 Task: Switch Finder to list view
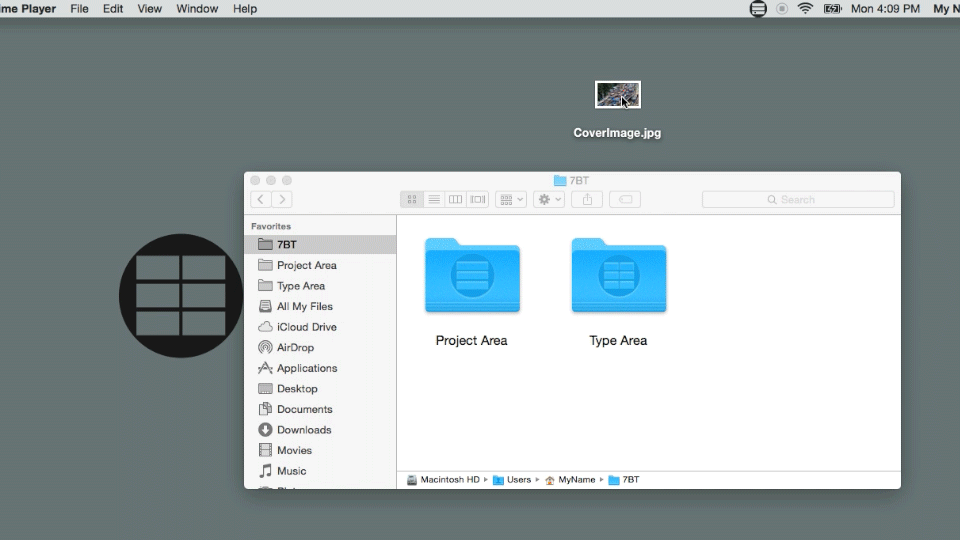(433, 200)
